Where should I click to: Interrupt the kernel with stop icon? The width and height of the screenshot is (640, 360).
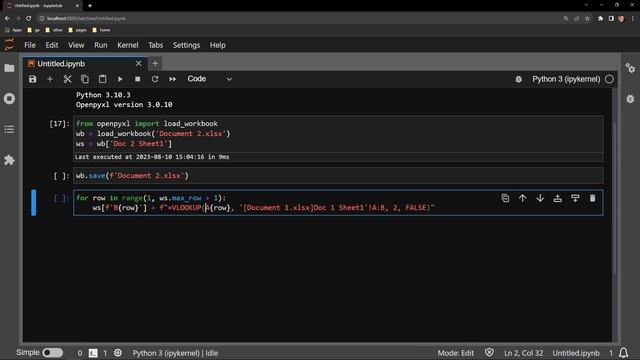point(138,79)
